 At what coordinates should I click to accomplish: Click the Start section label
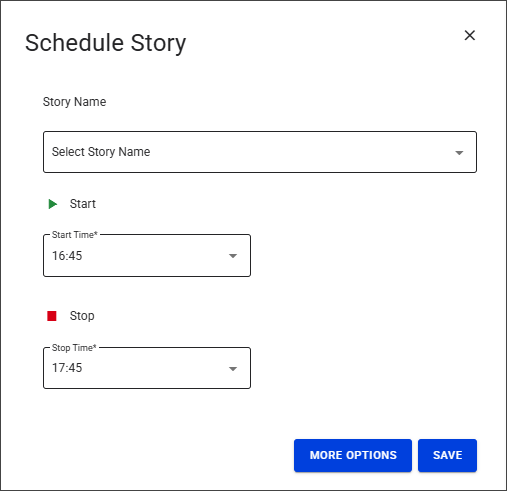(x=83, y=204)
